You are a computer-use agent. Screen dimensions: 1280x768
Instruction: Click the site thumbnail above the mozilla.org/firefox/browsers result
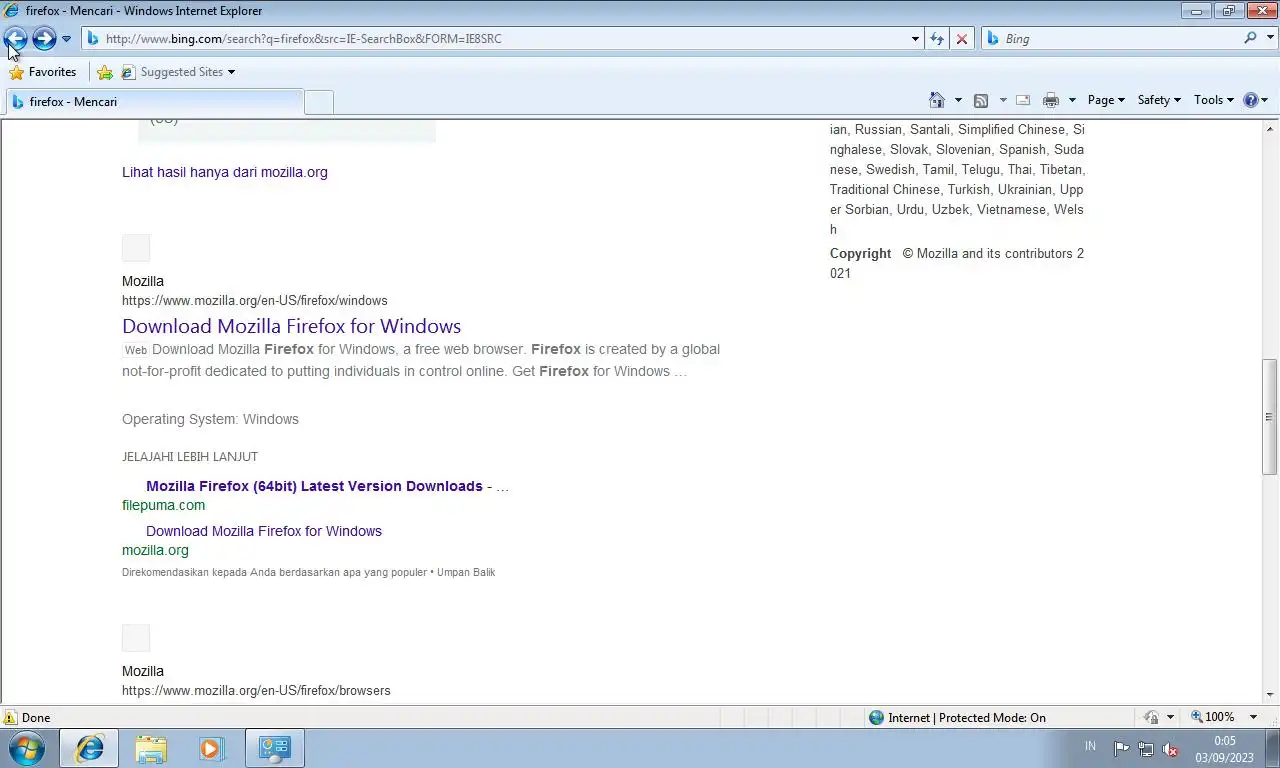136,638
